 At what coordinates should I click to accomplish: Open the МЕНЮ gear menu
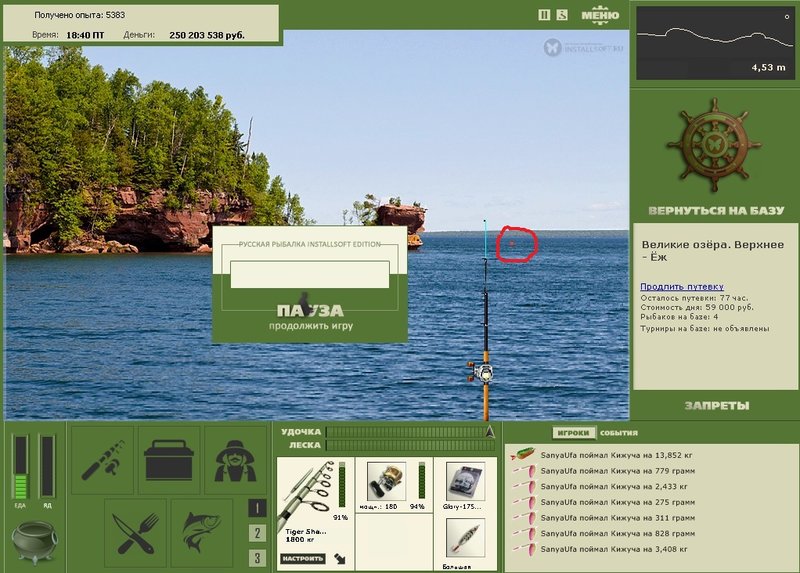(x=600, y=15)
